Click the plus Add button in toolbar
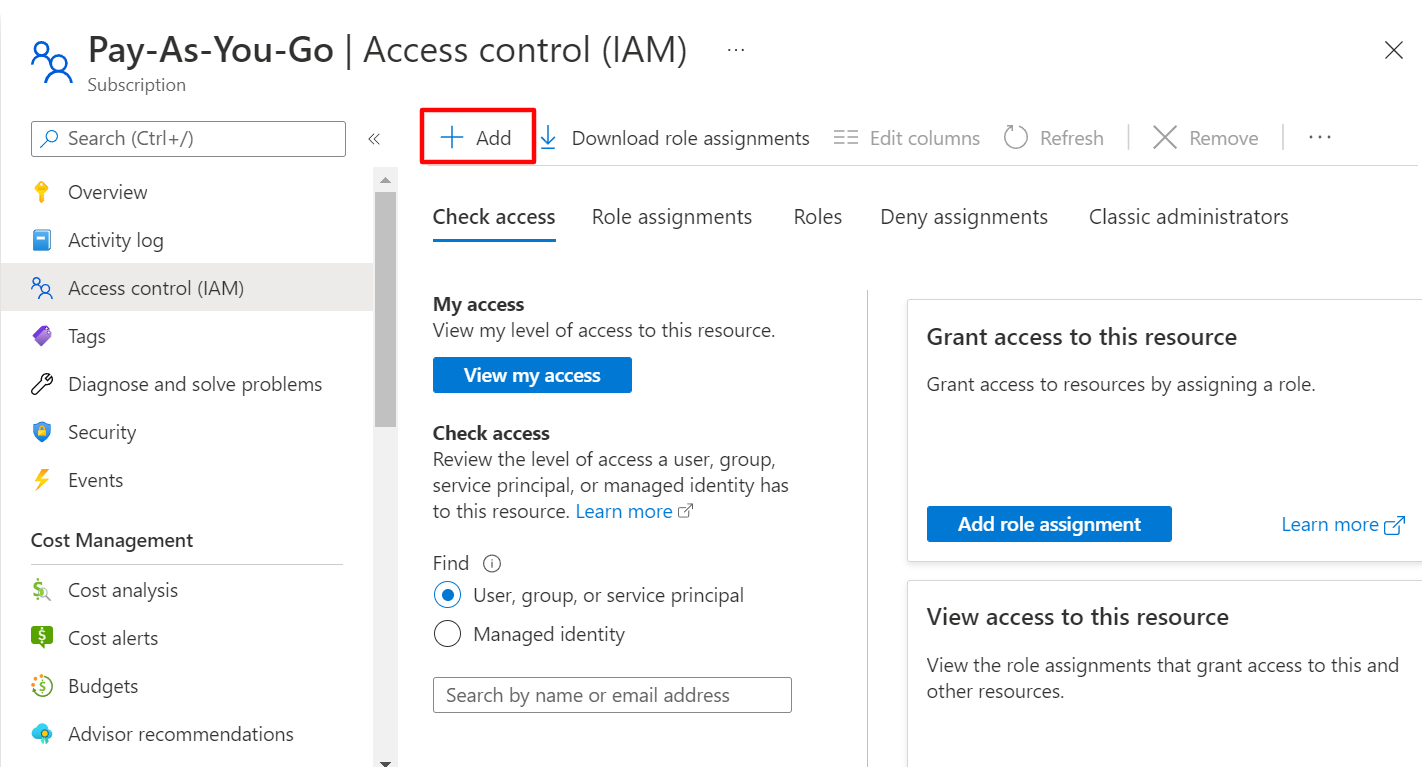 tap(477, 138)
